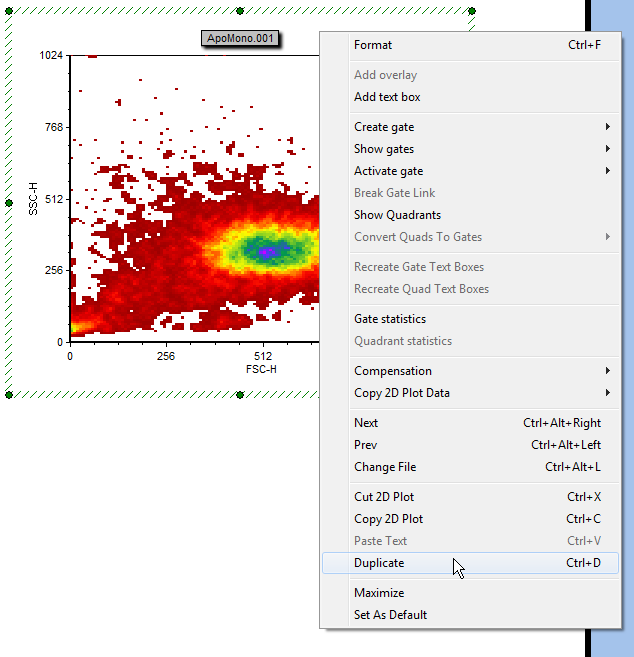Viewport: 634px width, 657px height.
Task: Click the bottom-middle green selection handle
Action: [240, 395]
